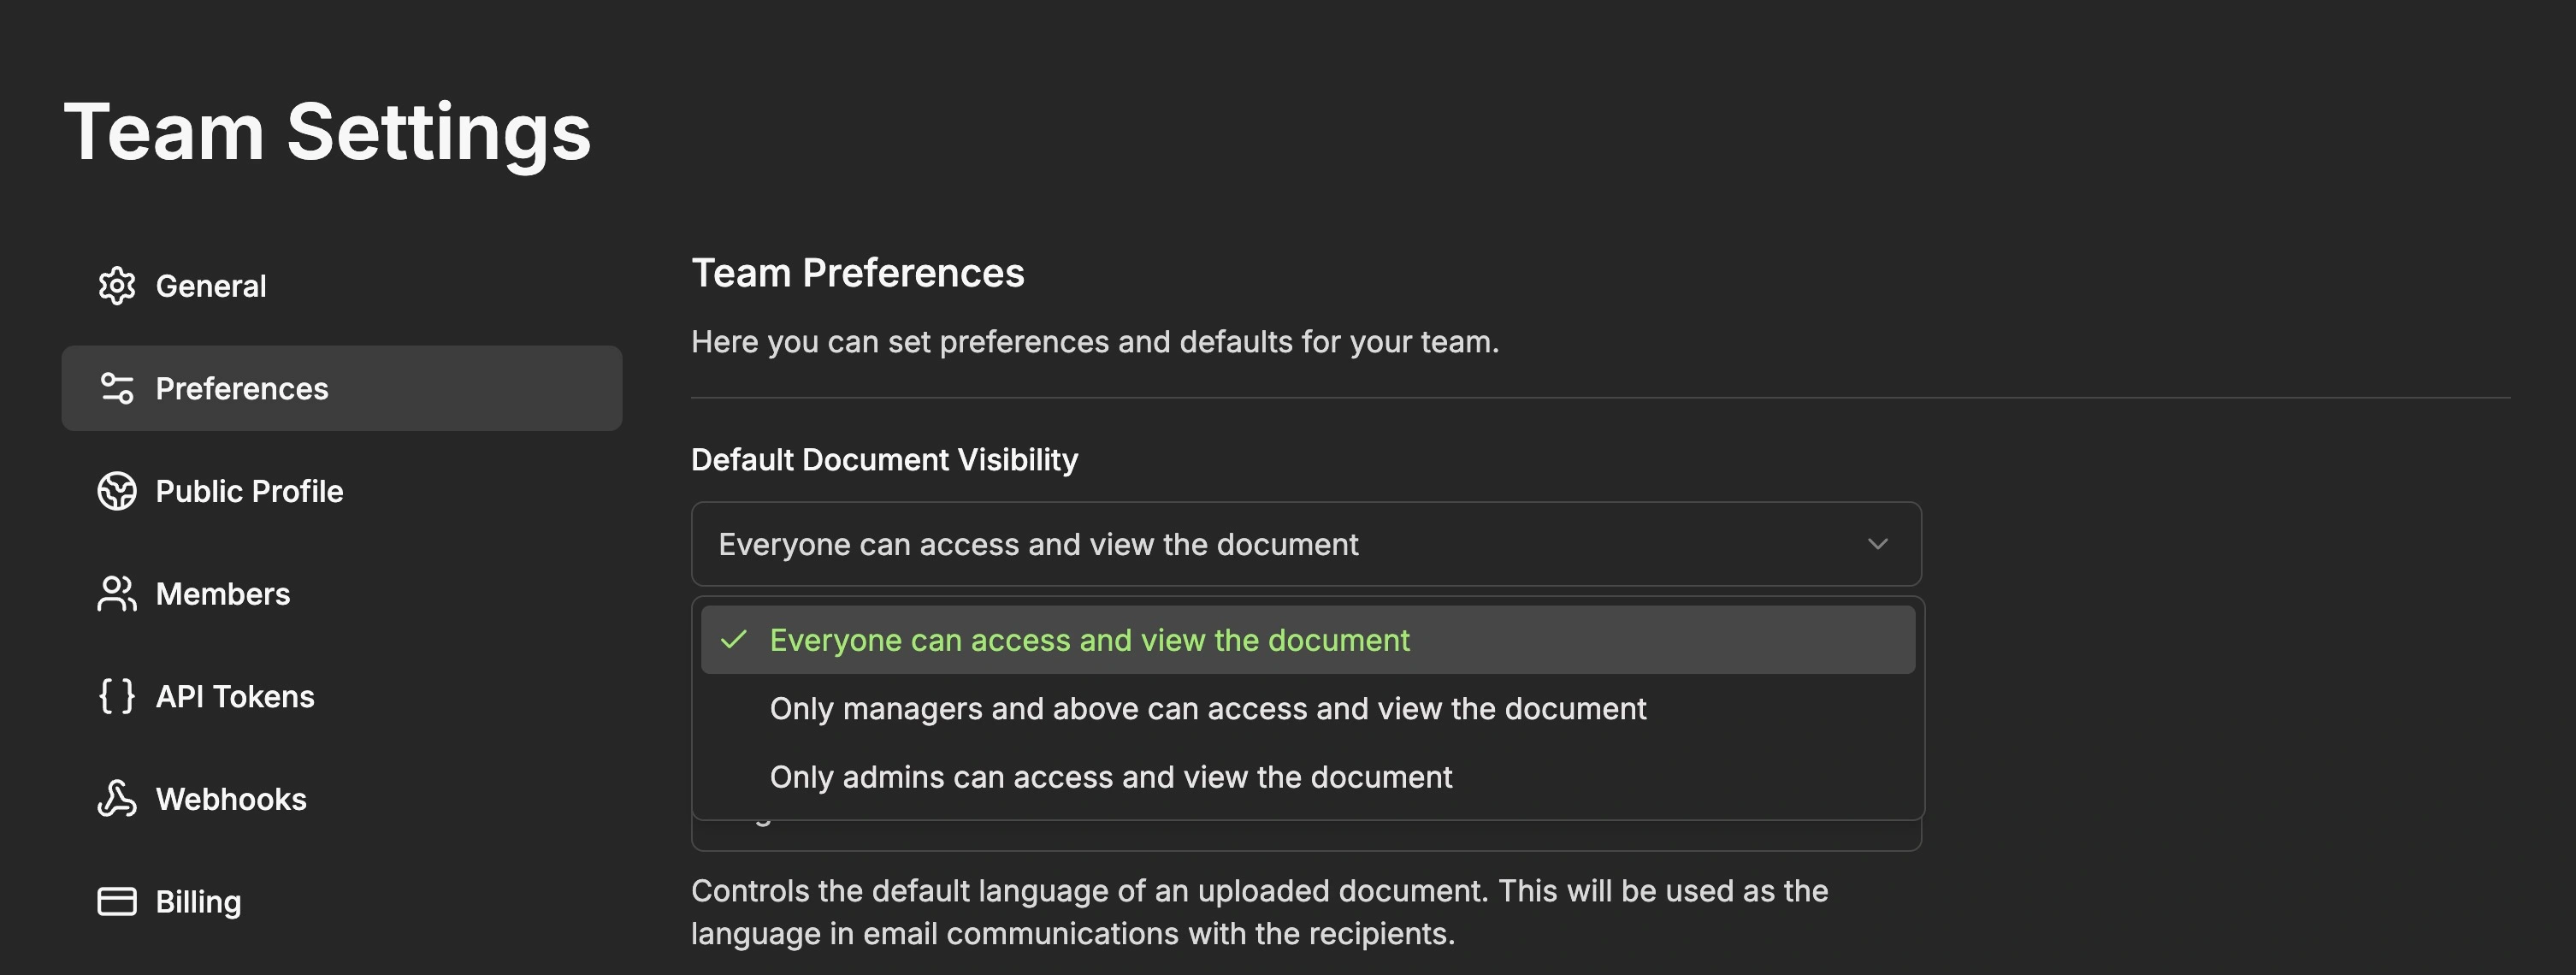
Task: Click the General gear icon
Action: click(x=117, y=286)
